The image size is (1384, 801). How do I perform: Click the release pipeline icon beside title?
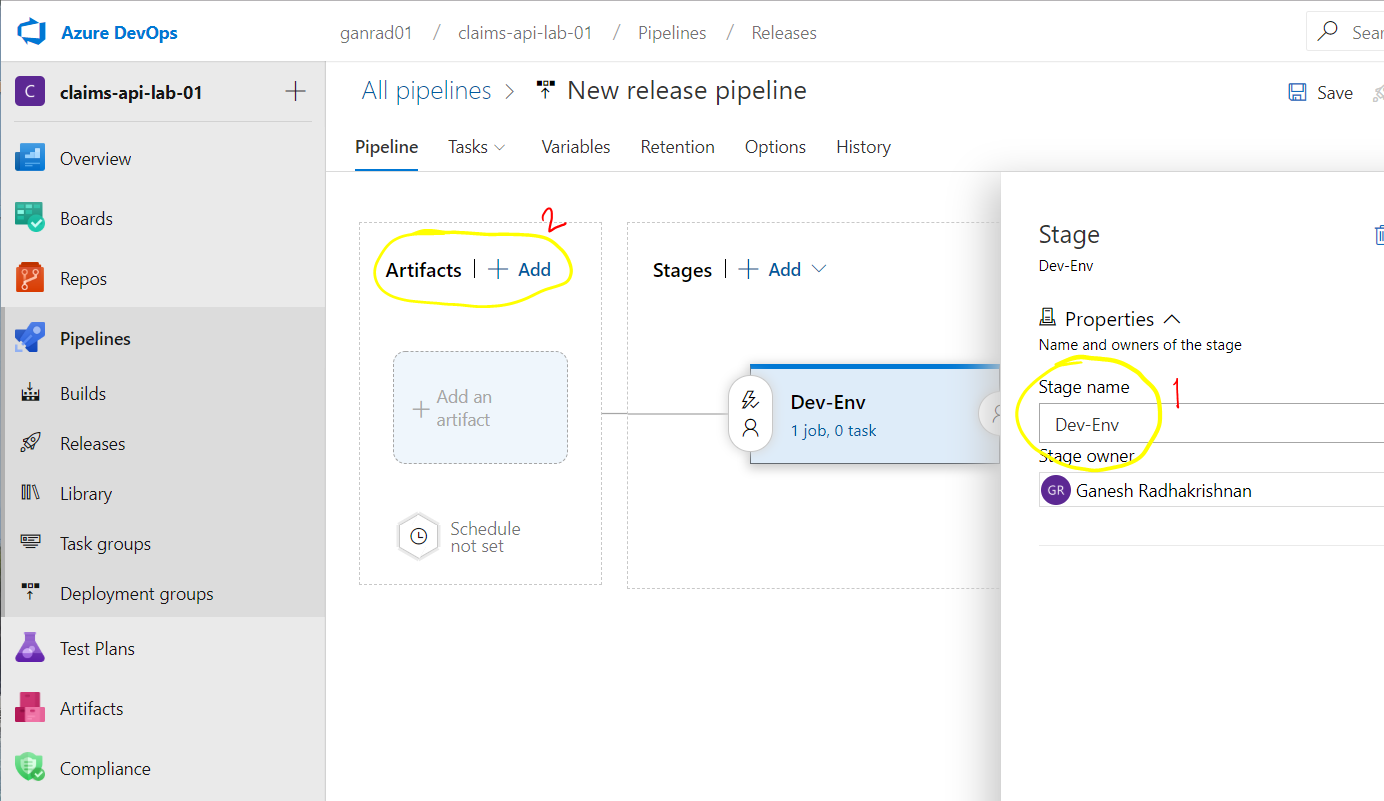pyautogui.click(x=545, y=91)
